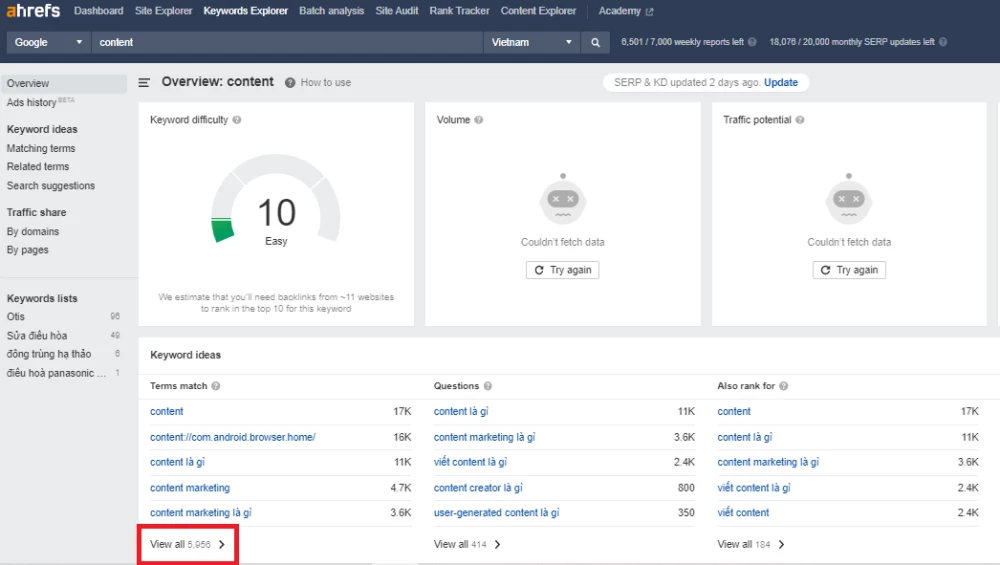1000x565 pixels.
Task: Click View all 414 questions
Action: pos(467,544)
